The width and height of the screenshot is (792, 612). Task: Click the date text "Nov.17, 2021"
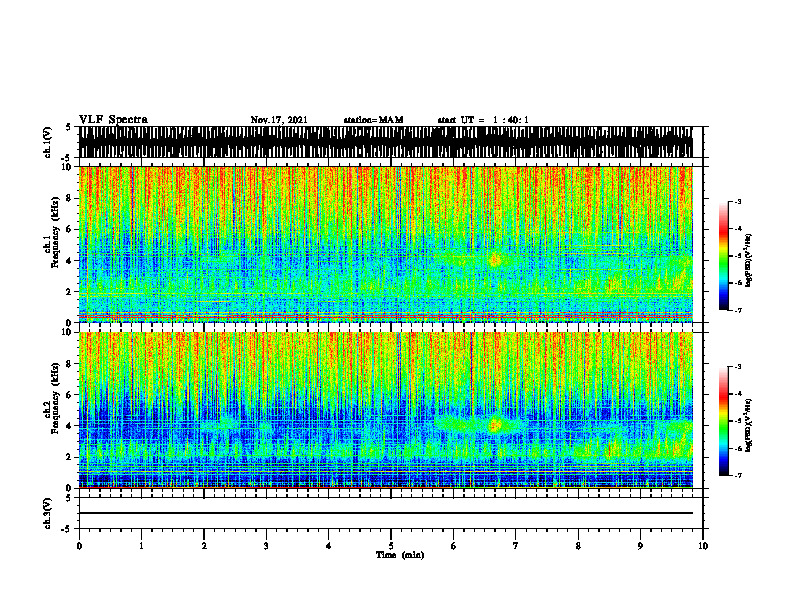[279, 120]
